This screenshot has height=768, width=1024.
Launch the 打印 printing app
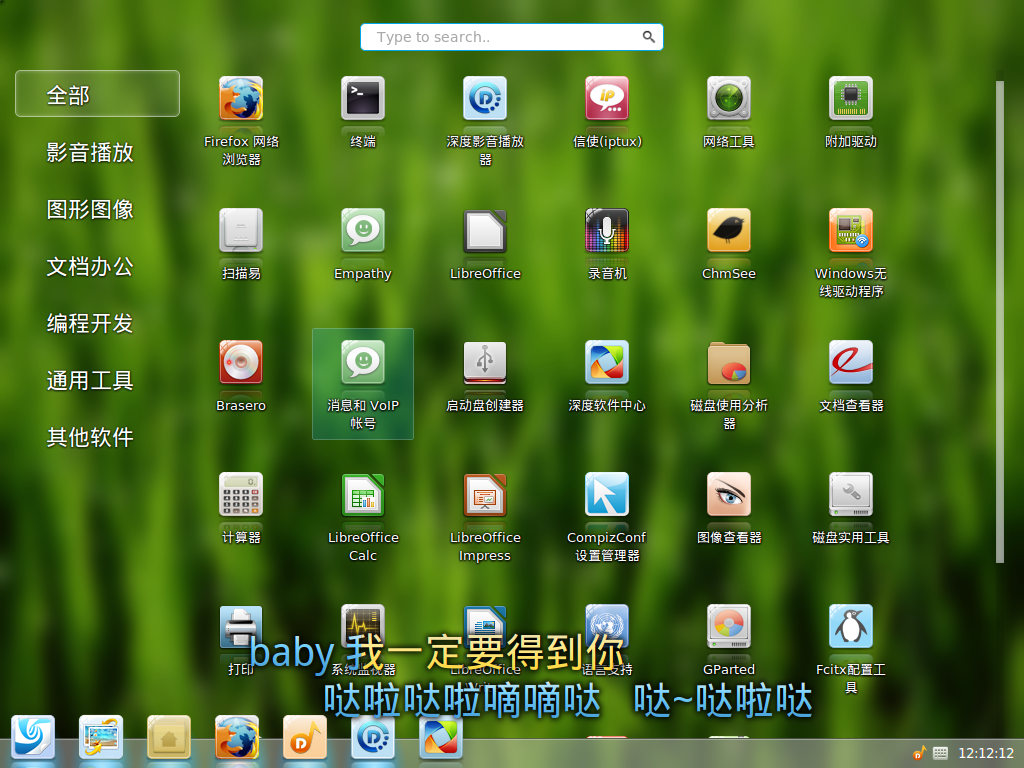tap(241, 626)
